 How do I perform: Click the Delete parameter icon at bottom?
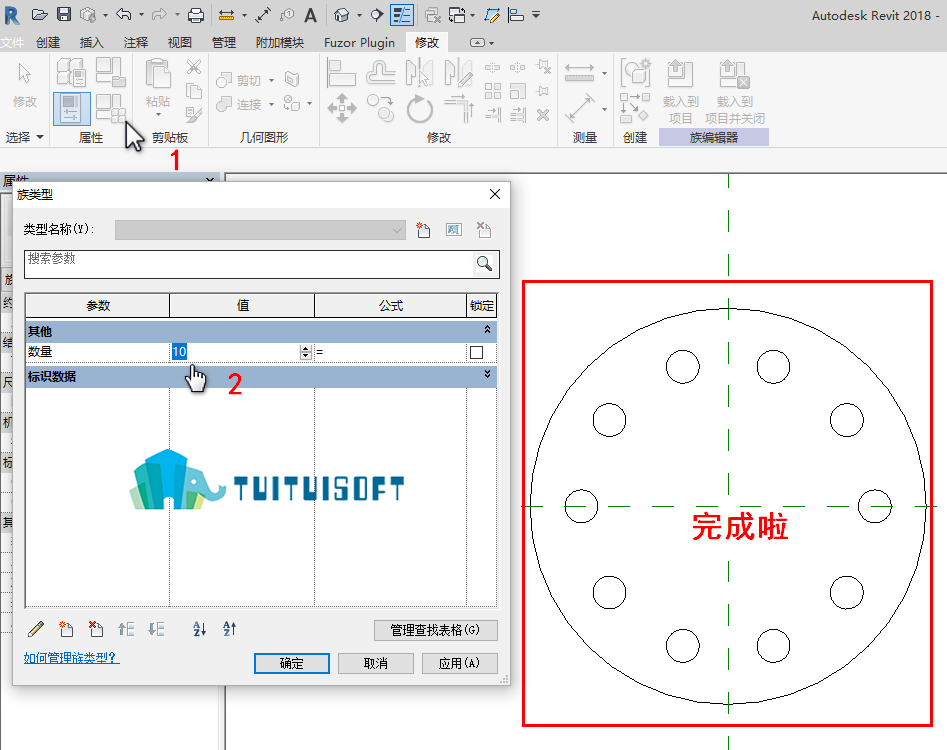click(96, 629)
